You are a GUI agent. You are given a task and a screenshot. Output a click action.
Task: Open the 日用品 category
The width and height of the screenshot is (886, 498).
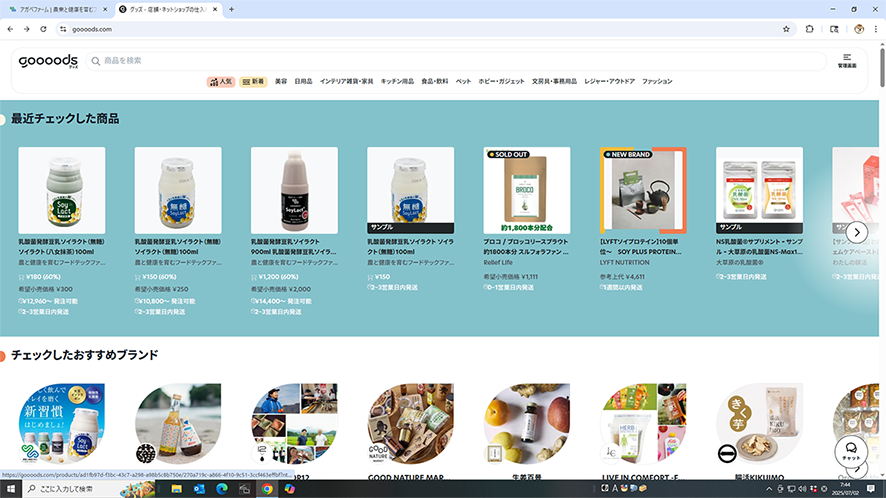click(303, 81)
